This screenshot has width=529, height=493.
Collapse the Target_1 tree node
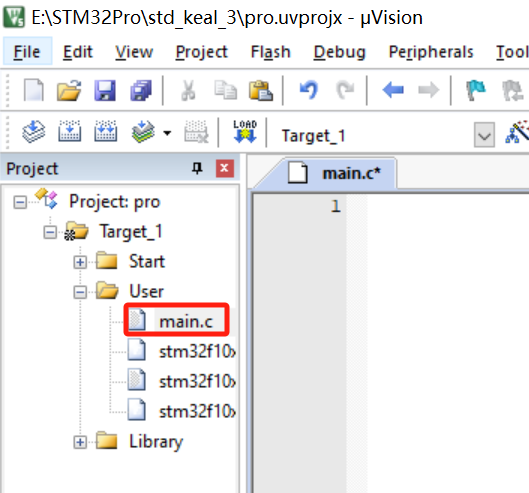[50, 232]
